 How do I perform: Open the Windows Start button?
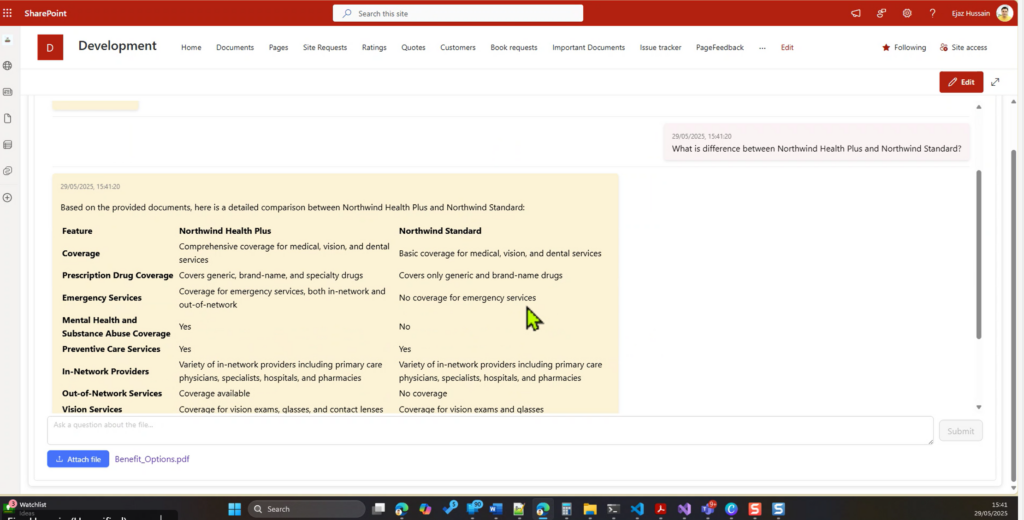234,509
